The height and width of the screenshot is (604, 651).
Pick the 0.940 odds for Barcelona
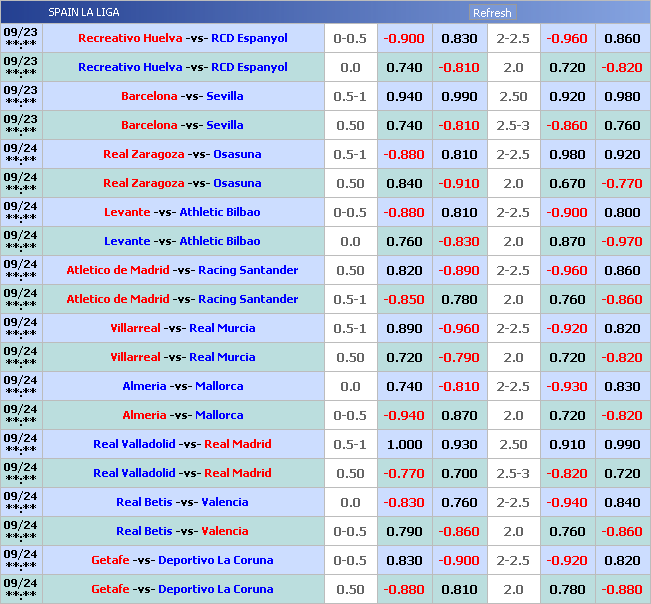405,97
